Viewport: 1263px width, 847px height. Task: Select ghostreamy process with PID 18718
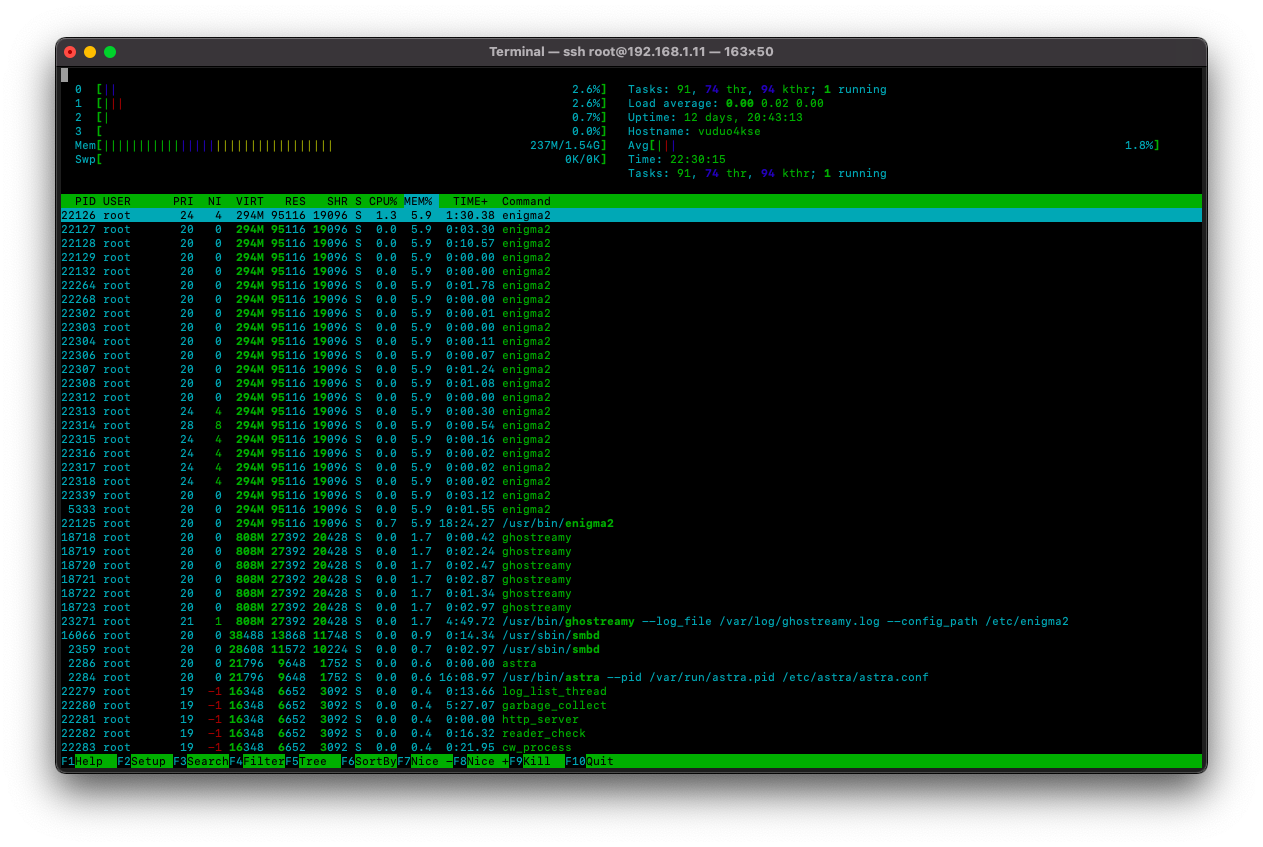coord(631,537)
